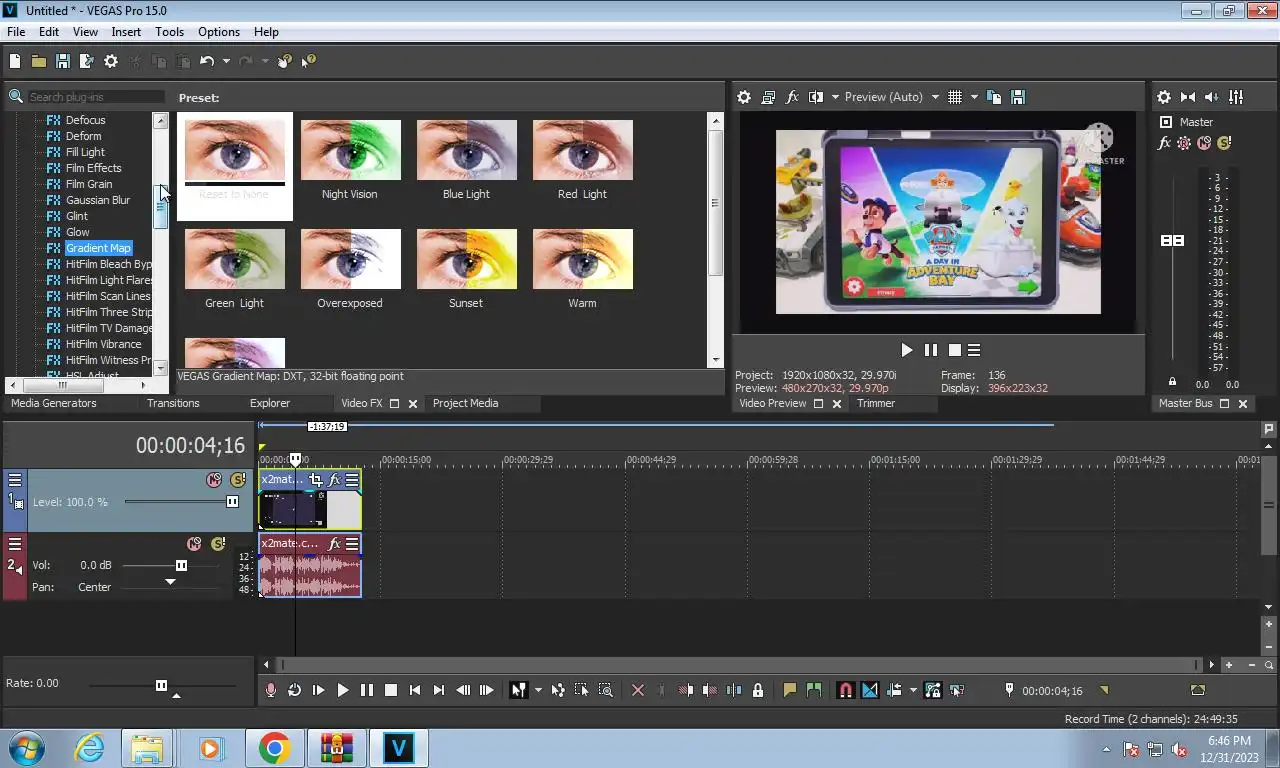Click the Render As toolbar icon

point(87,61)
